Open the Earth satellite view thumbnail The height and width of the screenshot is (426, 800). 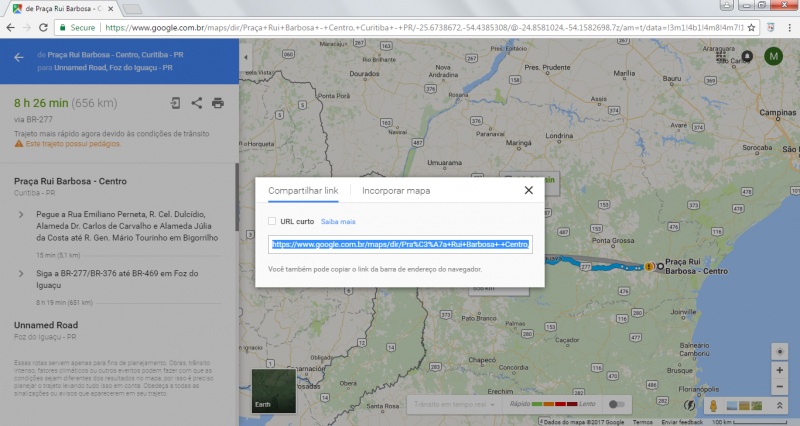(273, 391)
